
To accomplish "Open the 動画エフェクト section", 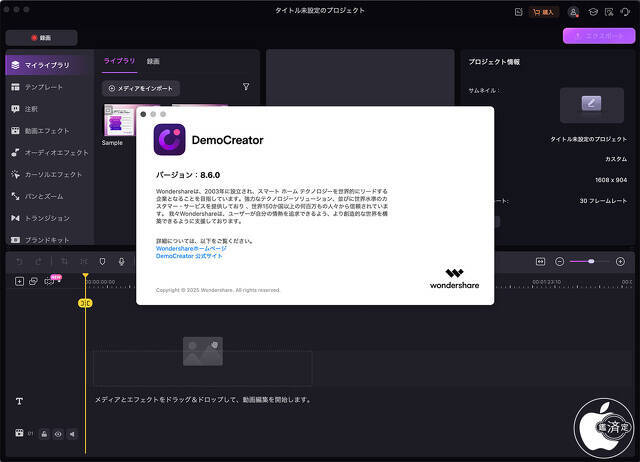I will coord(40,131).
